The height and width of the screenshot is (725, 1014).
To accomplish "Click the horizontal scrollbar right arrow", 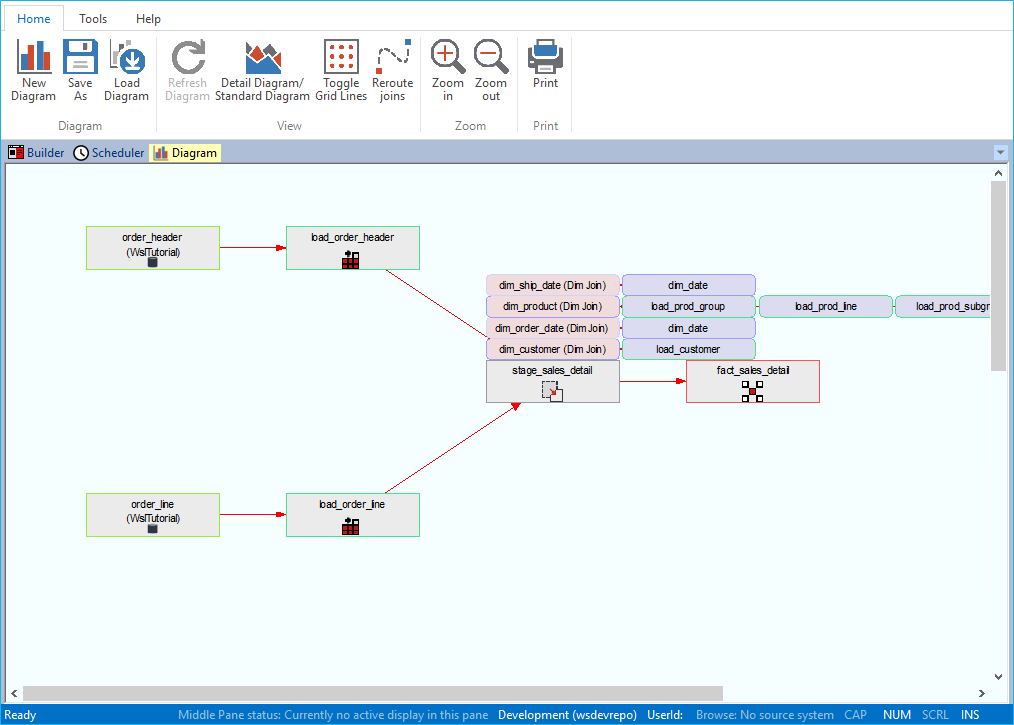I will click(x=982, y=693).
